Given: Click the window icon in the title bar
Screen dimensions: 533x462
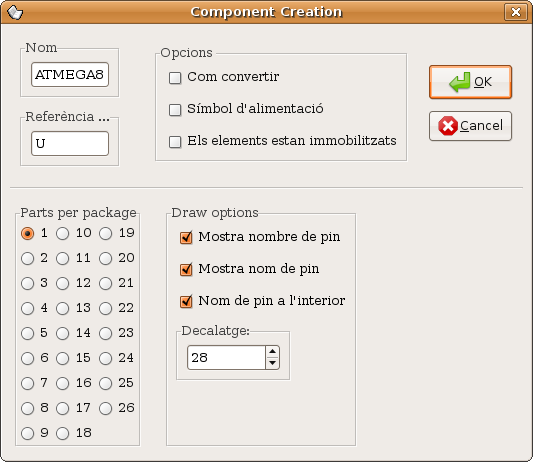Looking at the screenshot, I should tap(15, 13).
